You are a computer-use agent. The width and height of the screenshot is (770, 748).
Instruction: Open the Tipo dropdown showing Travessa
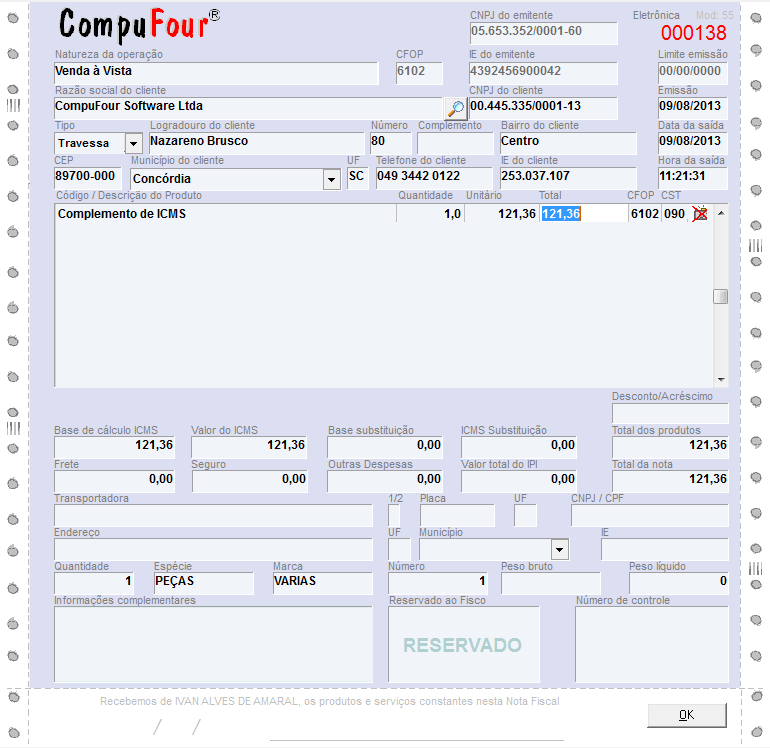click(133, 143)
